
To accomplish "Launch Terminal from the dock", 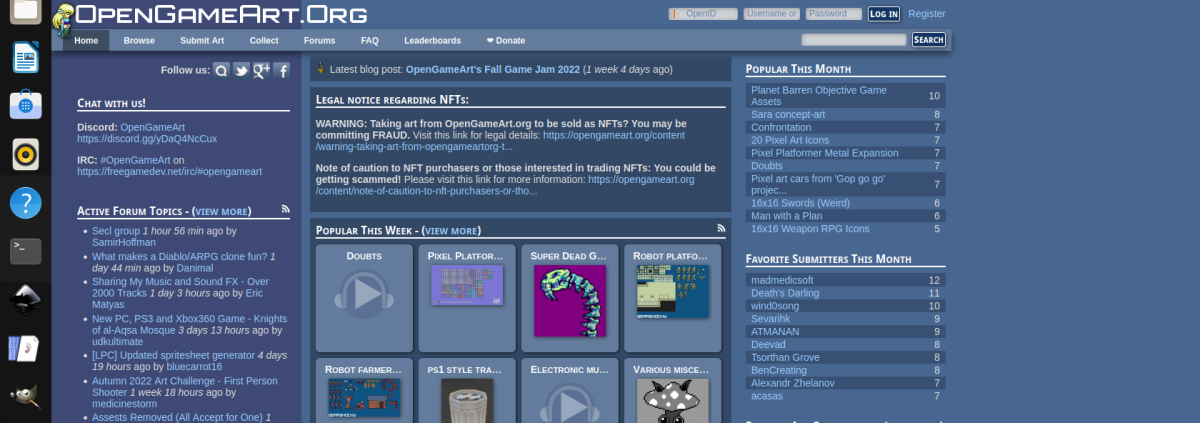I will click(x=25, y=250).
